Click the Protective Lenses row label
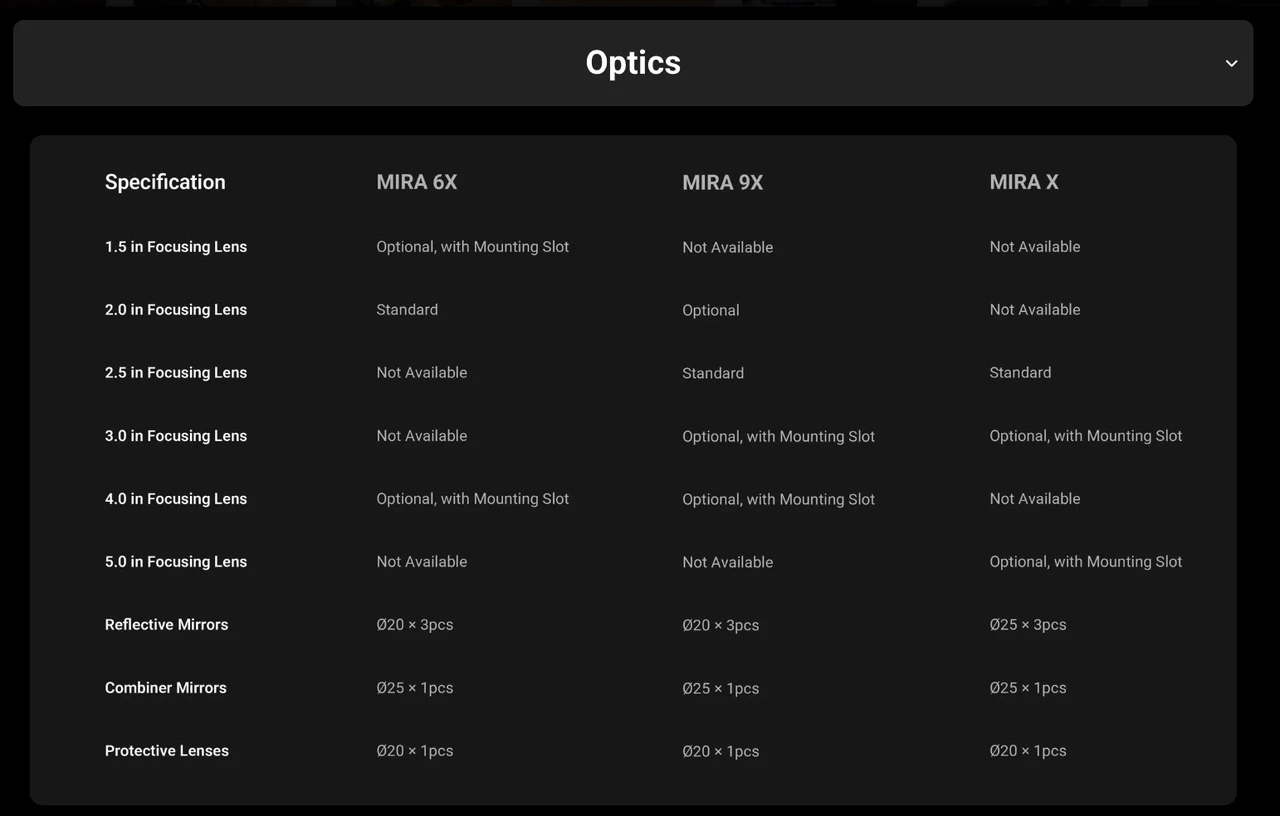 167,751
